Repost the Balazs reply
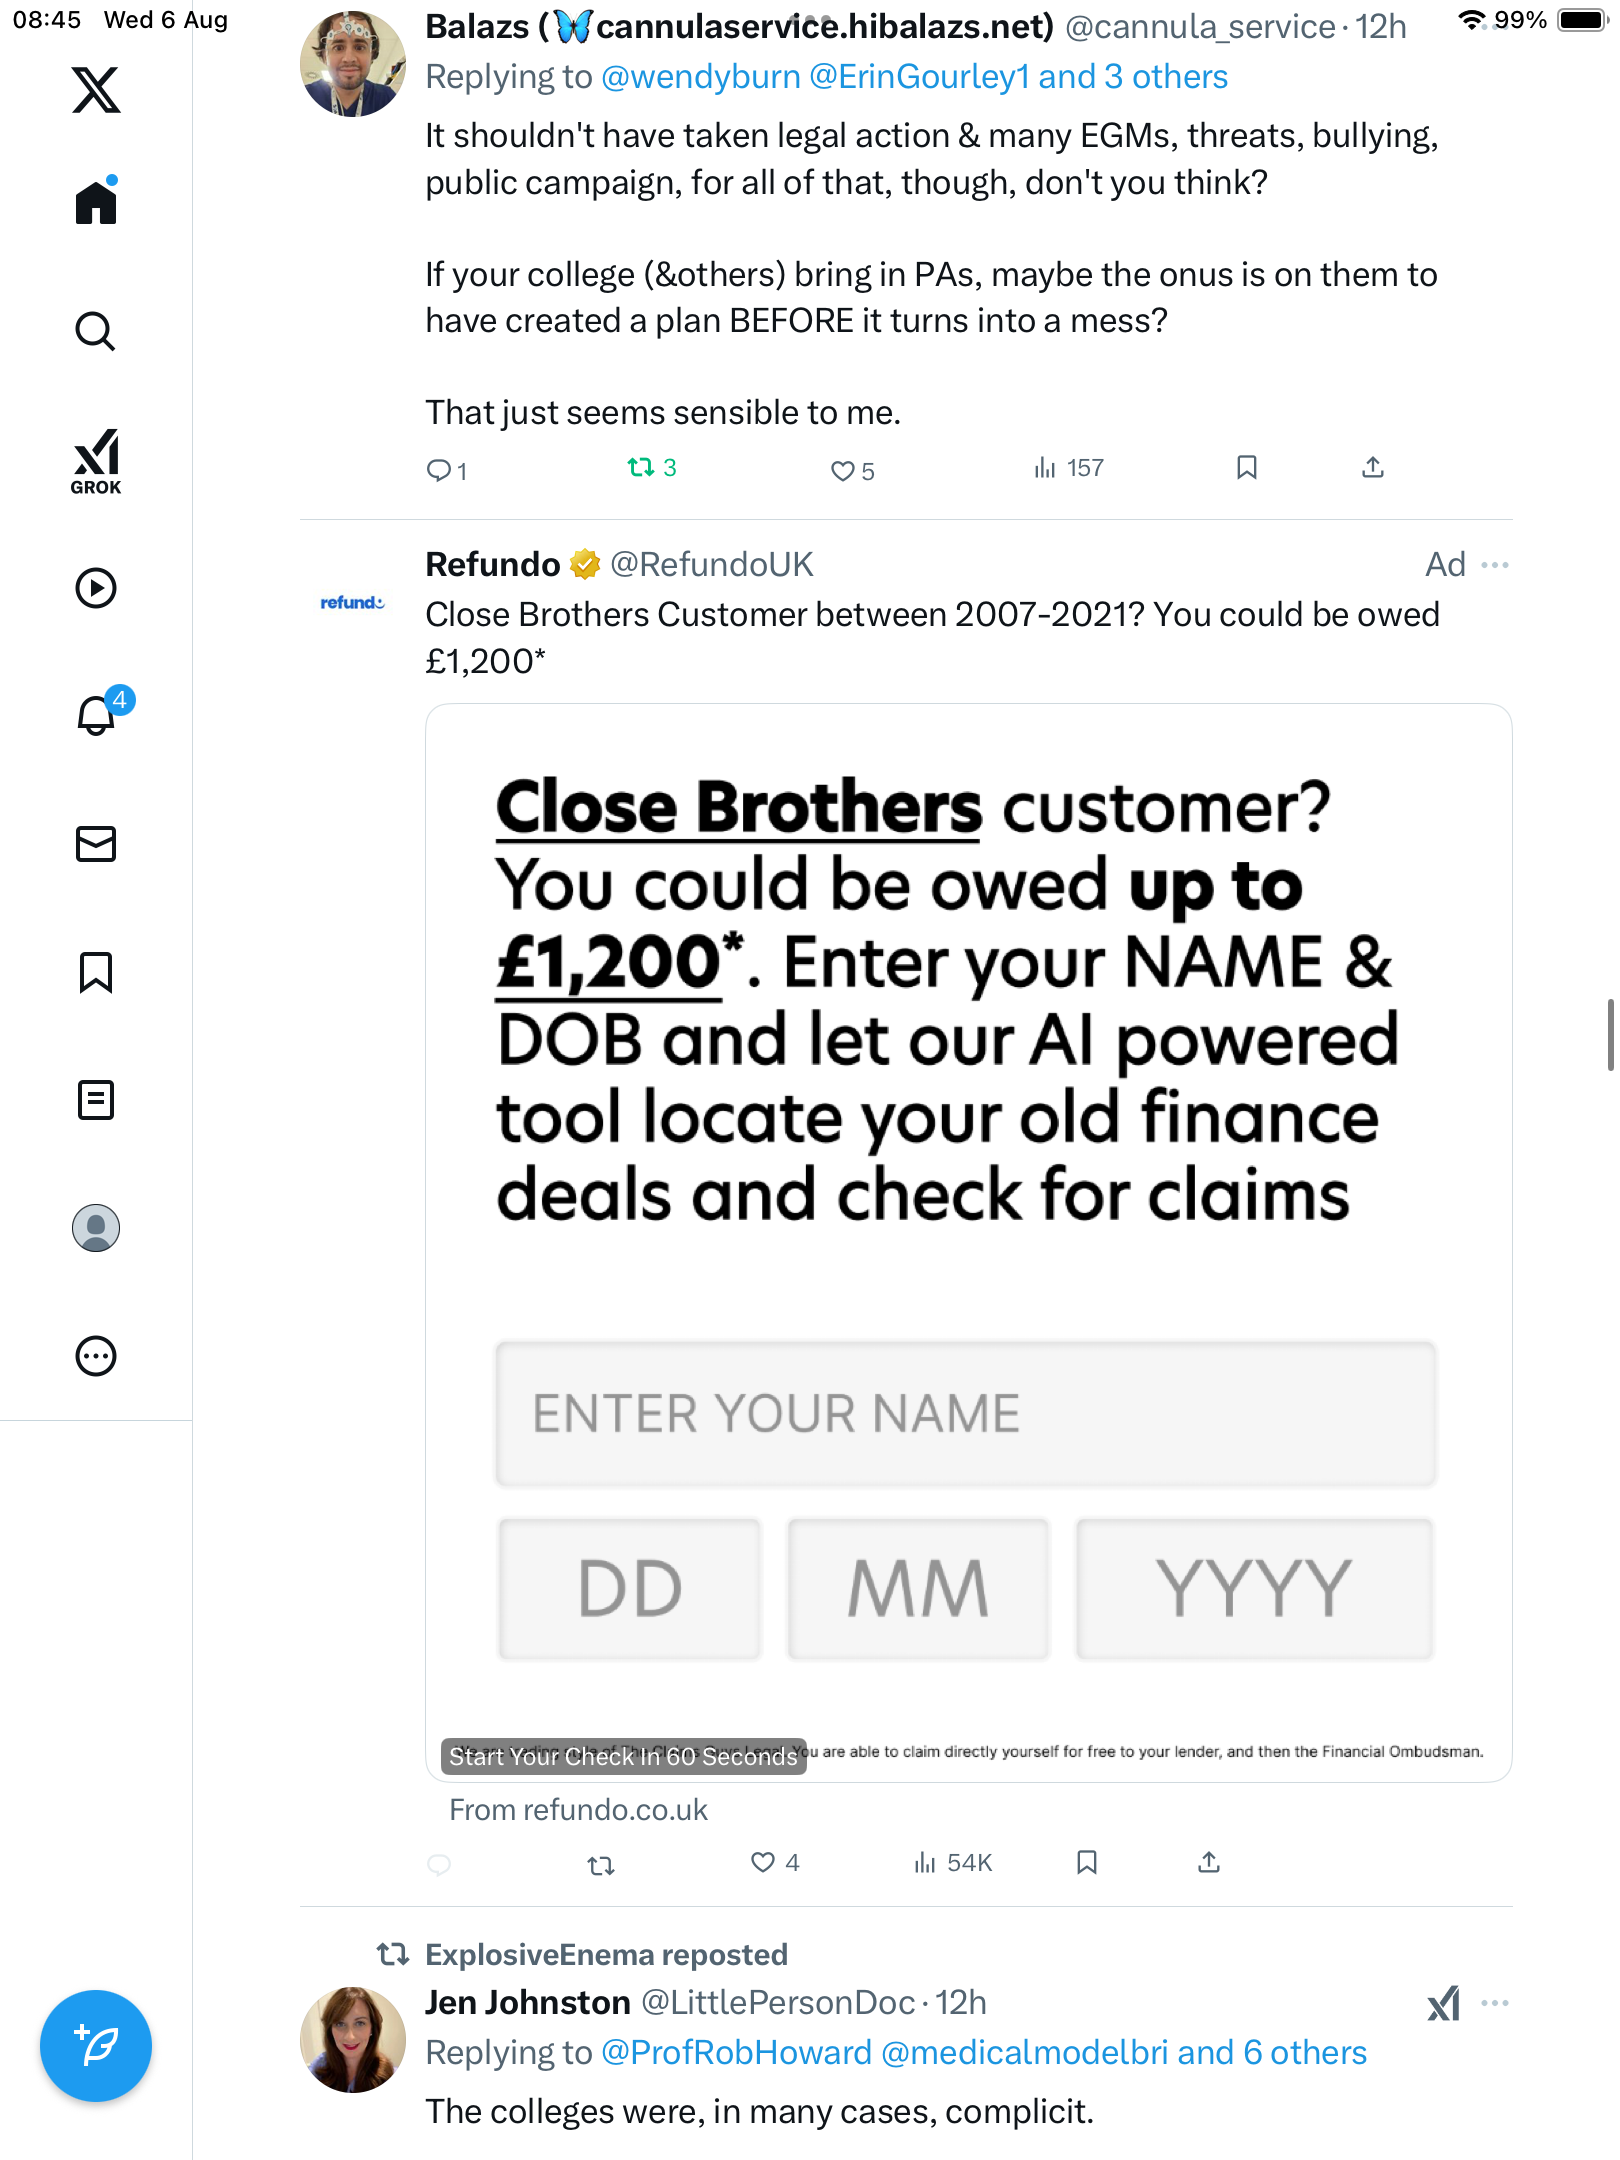 click(x=640, y=468)
